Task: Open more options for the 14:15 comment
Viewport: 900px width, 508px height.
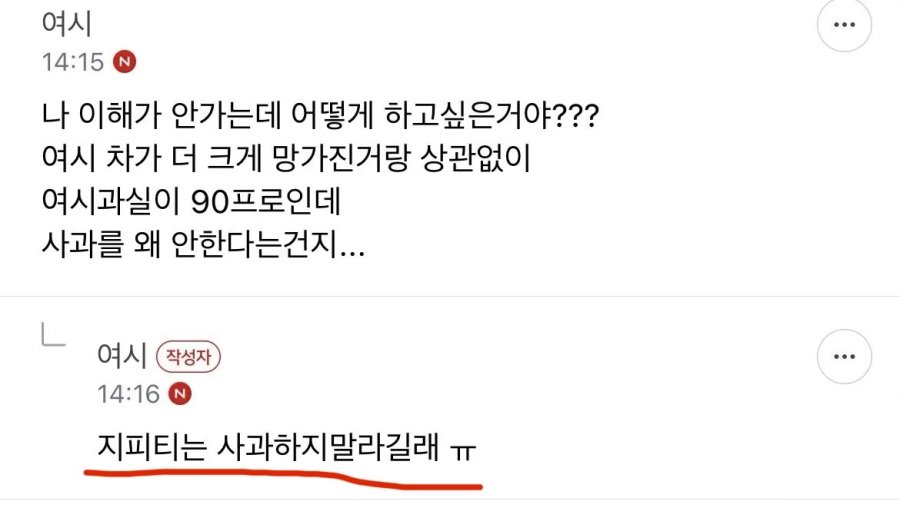Action: click(x=844, y=25)
